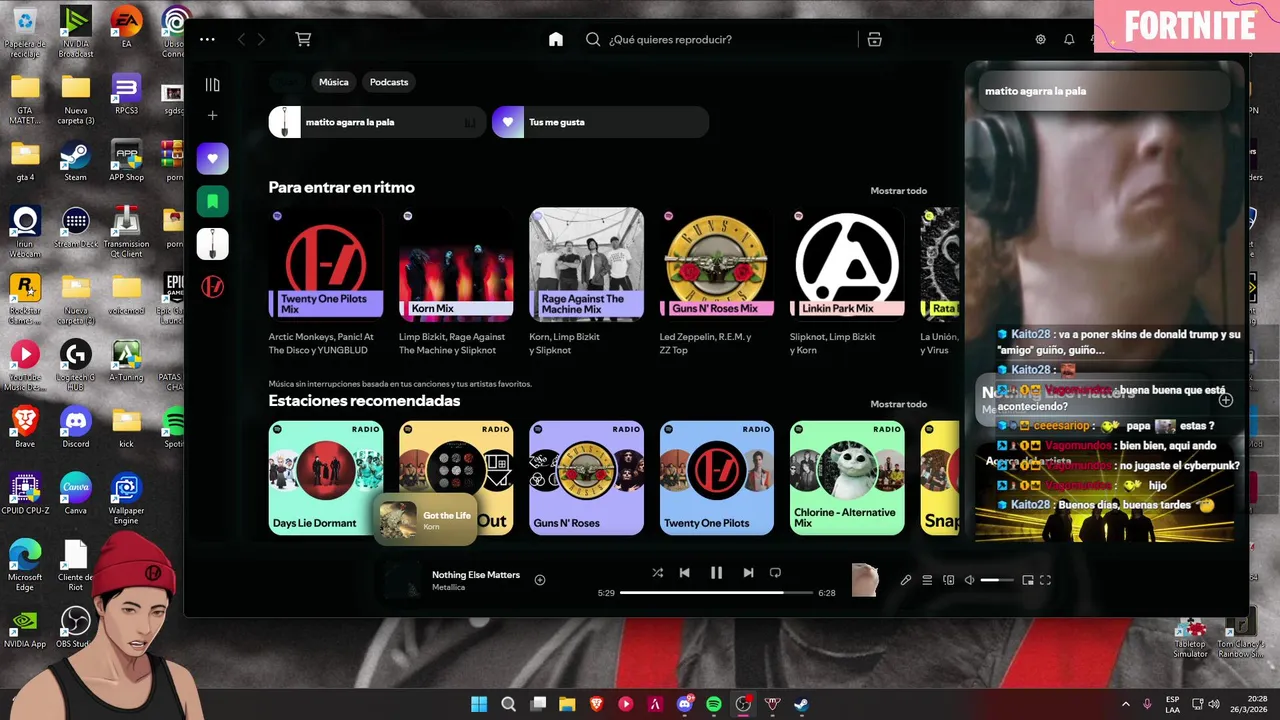Skip to next track

(x=748, y=573)
